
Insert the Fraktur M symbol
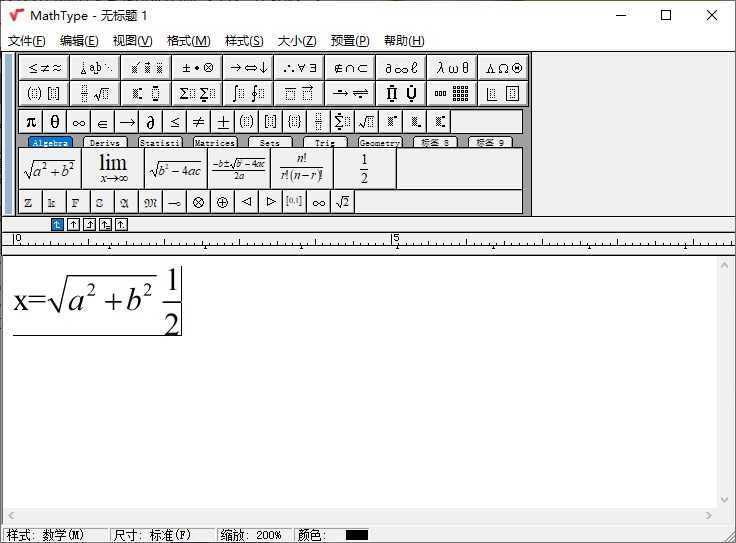151,202
